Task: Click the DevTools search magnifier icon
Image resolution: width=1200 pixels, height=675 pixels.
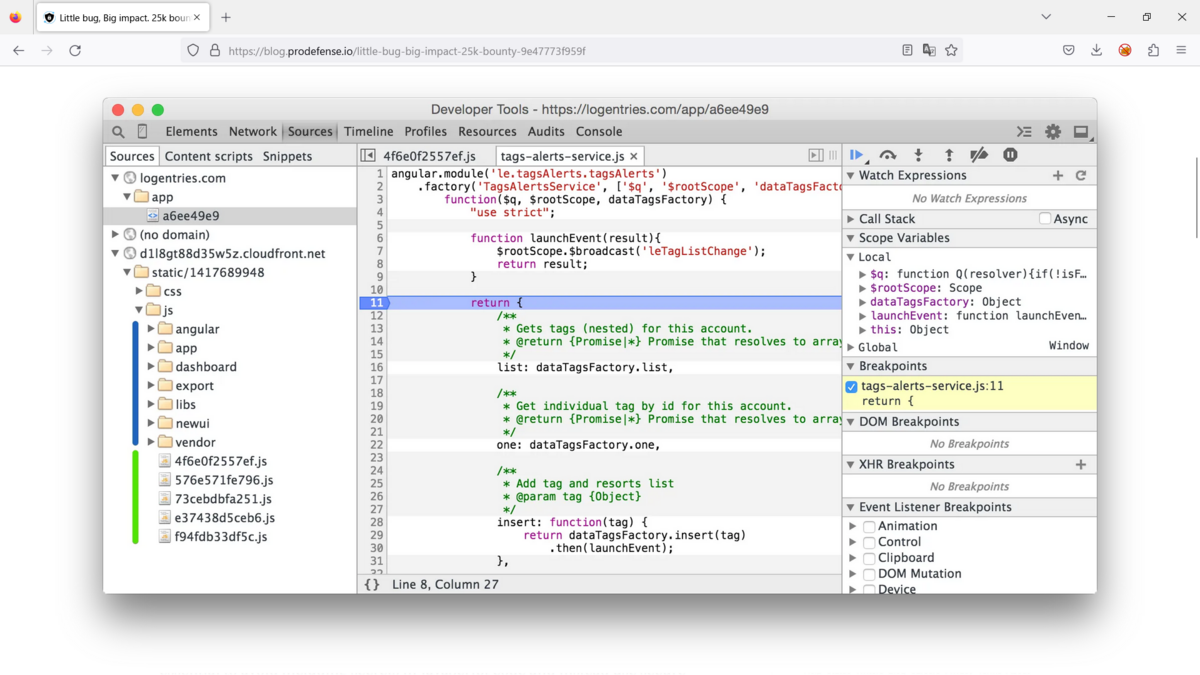Action: (118, 132)
